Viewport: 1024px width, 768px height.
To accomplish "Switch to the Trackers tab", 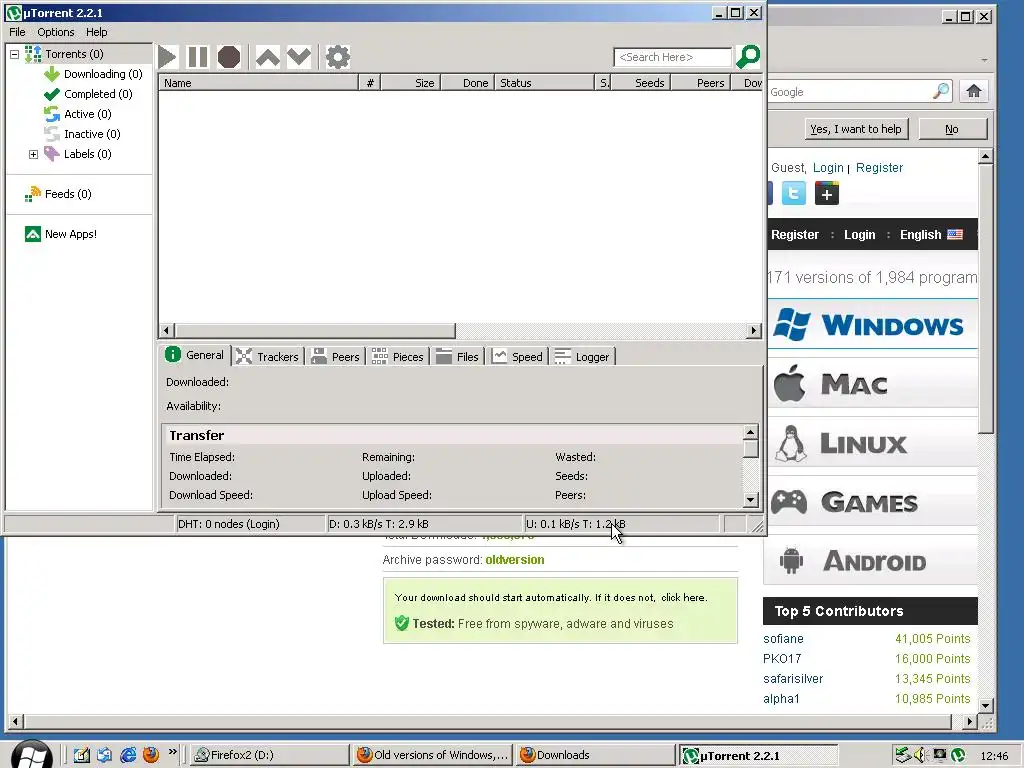I will pos(268,357).
